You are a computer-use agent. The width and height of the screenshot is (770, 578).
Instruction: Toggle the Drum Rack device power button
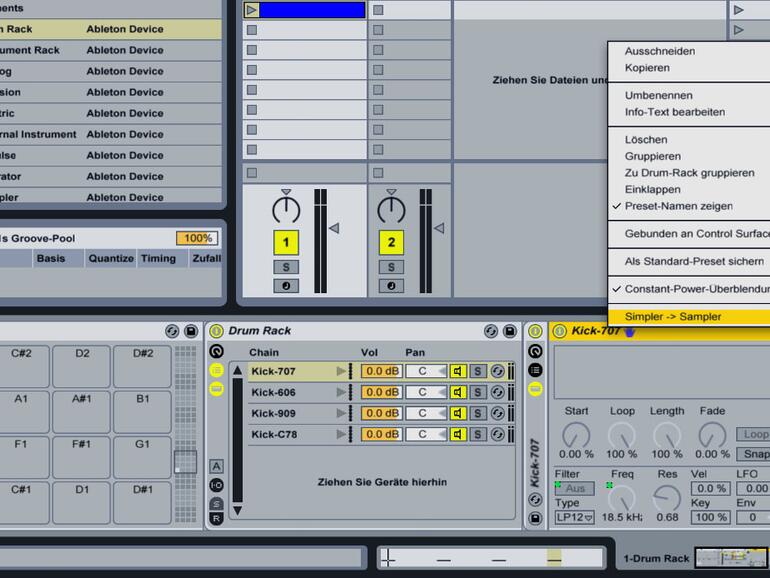tap(216, 331)
